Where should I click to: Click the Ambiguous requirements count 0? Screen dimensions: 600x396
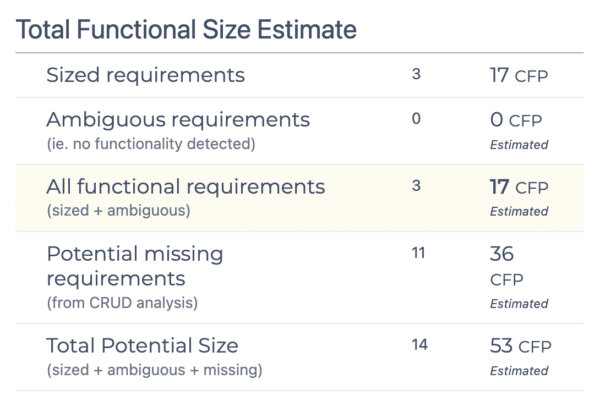416,119
